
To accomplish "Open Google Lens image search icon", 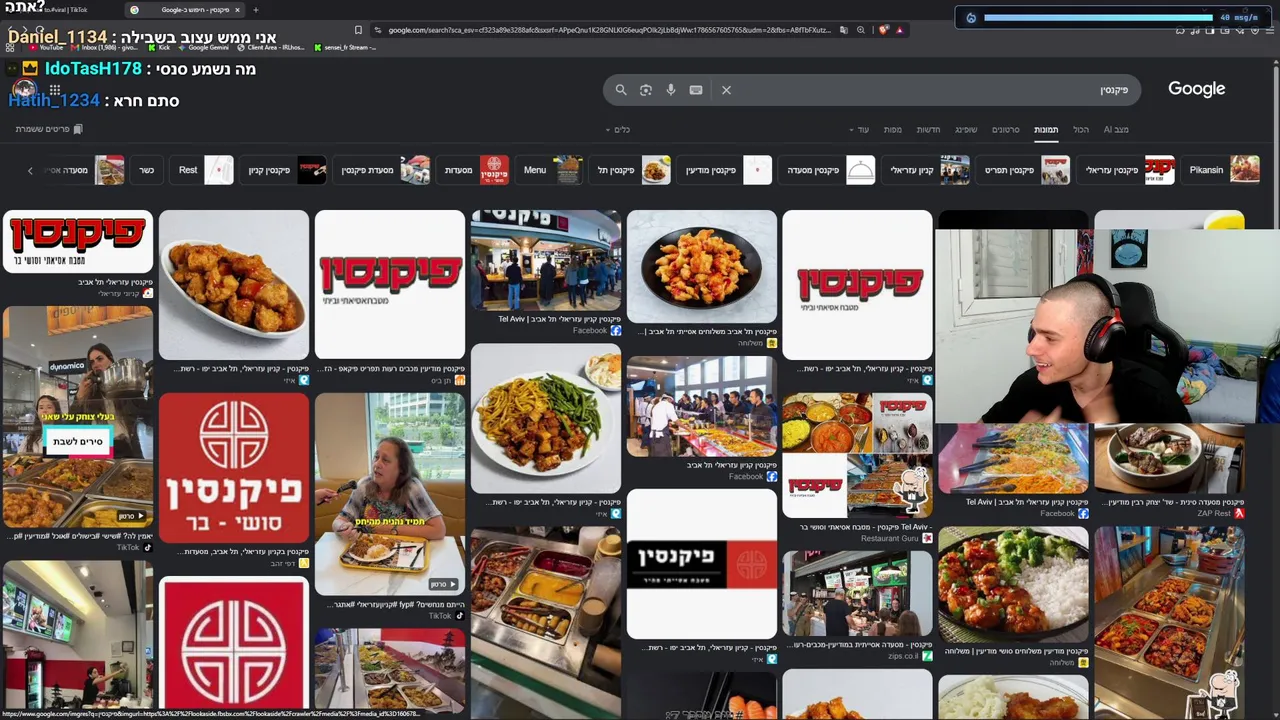I will click(x=646, y=90).
